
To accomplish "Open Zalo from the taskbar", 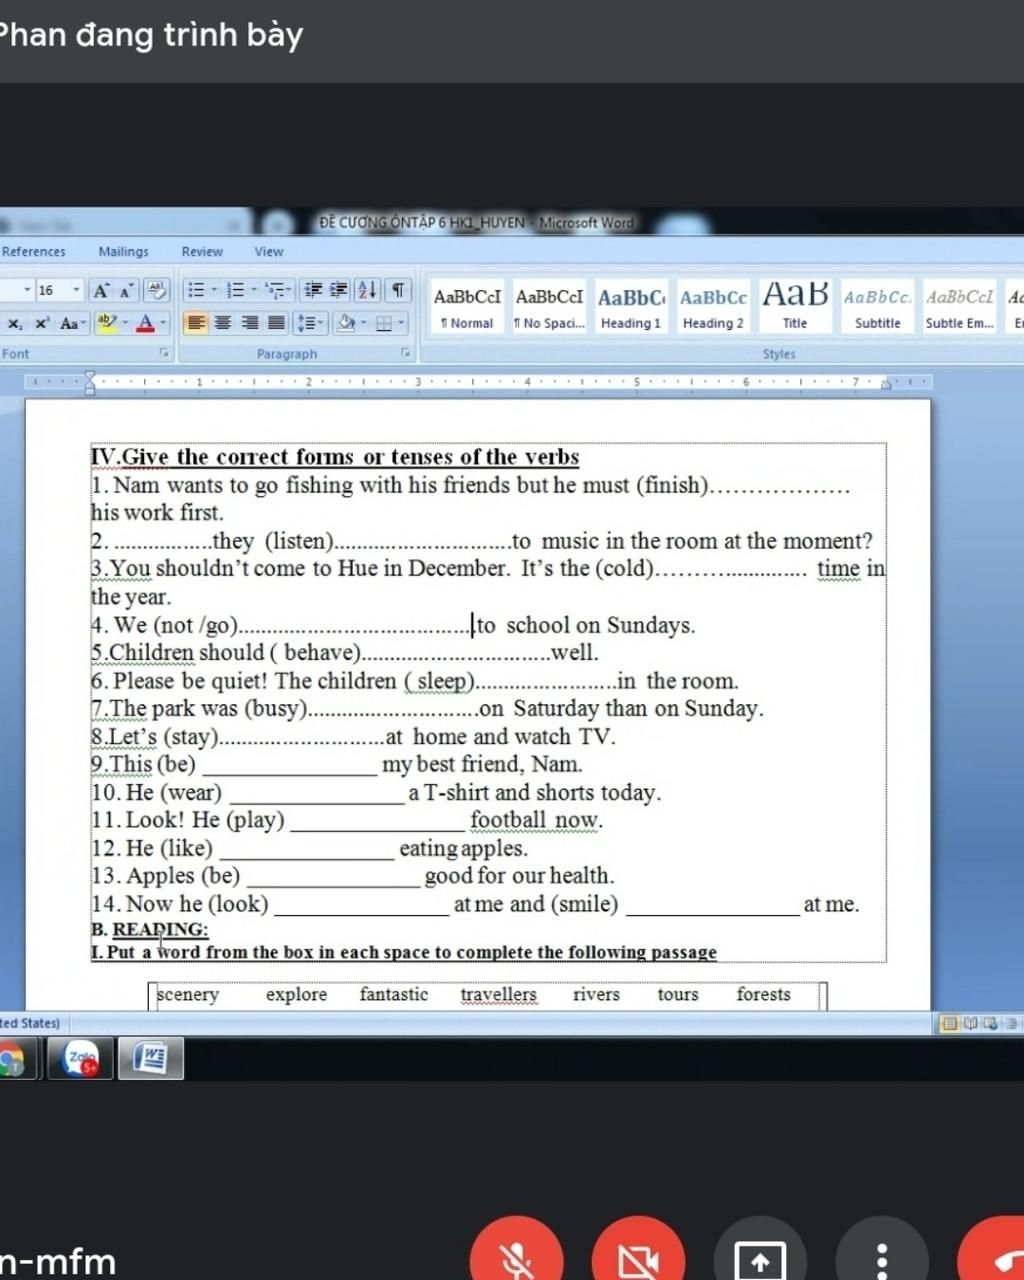I will pyautogui.click(x=80, y=1059).
